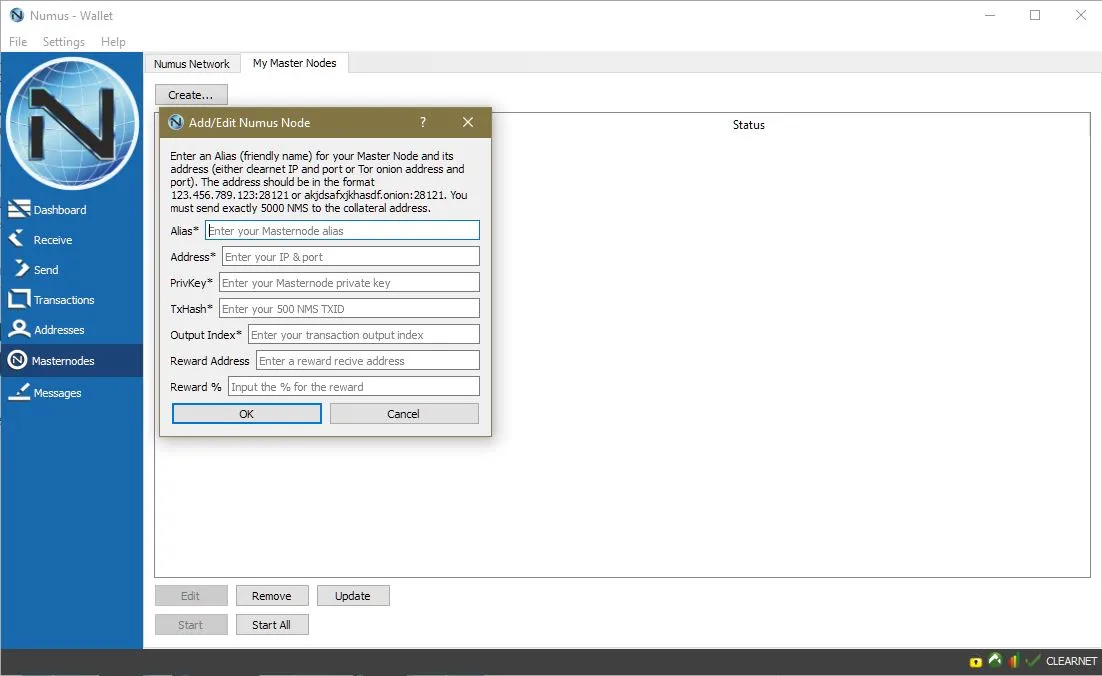Open the Dashboard sidebar icon
The height and width of the screenshot is (676, 1102).
[18, 209]
